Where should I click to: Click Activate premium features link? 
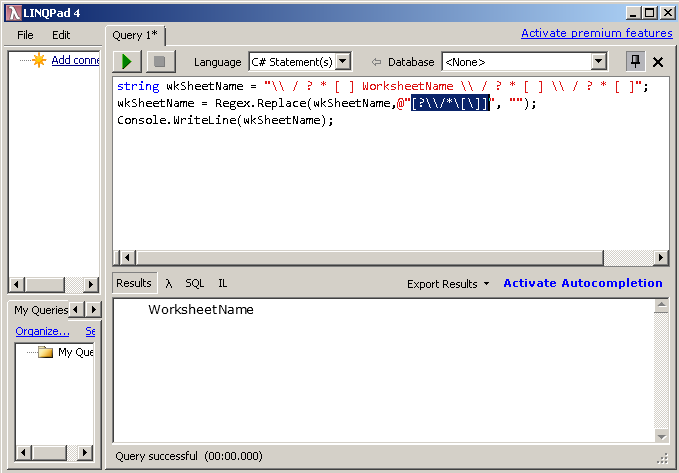coord(597,33)
